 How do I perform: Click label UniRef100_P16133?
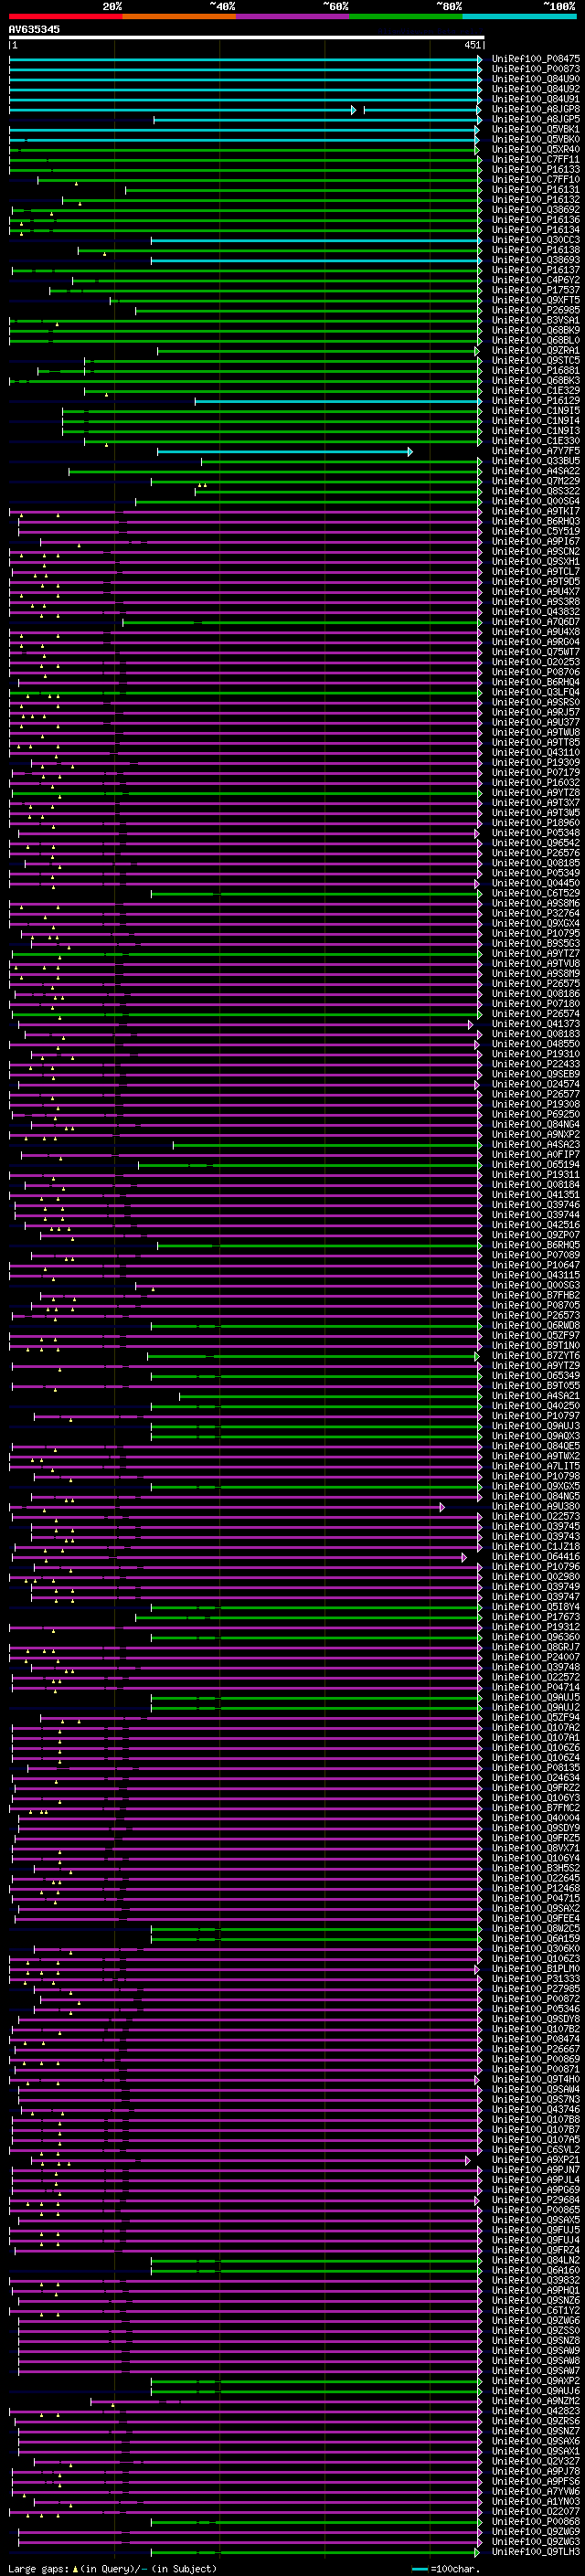536,169
